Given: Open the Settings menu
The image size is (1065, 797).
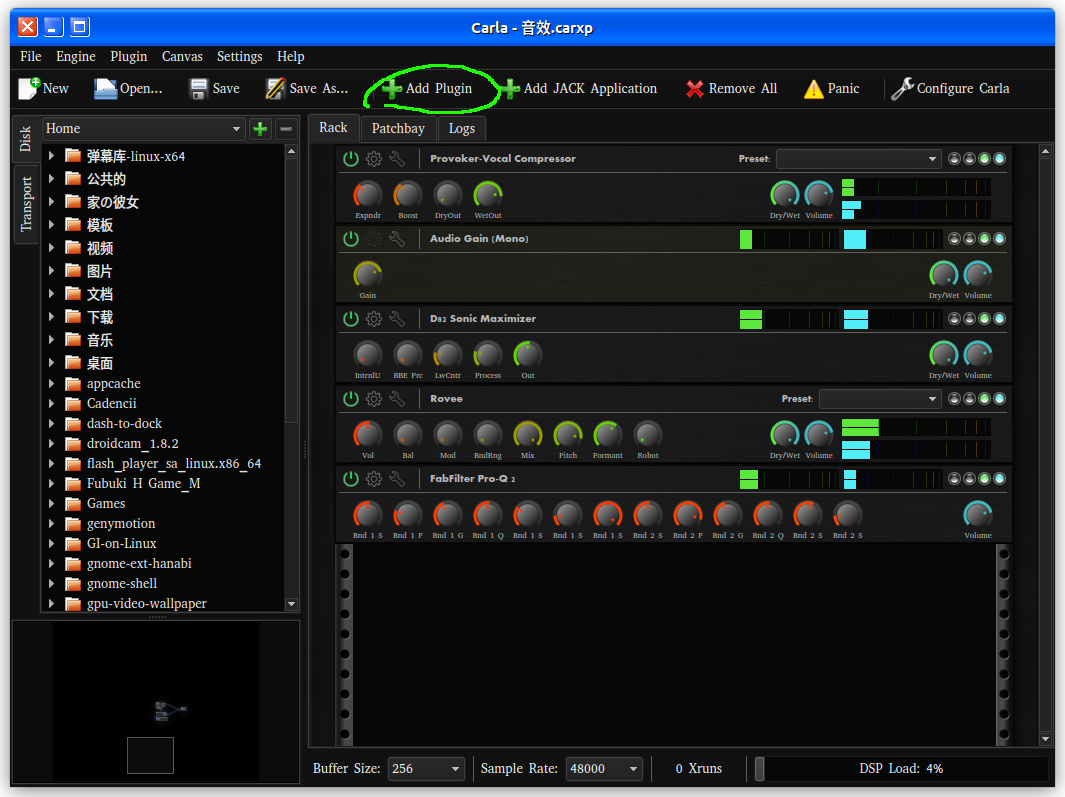Looking at the screenshot, I should (x=239, y=56).
